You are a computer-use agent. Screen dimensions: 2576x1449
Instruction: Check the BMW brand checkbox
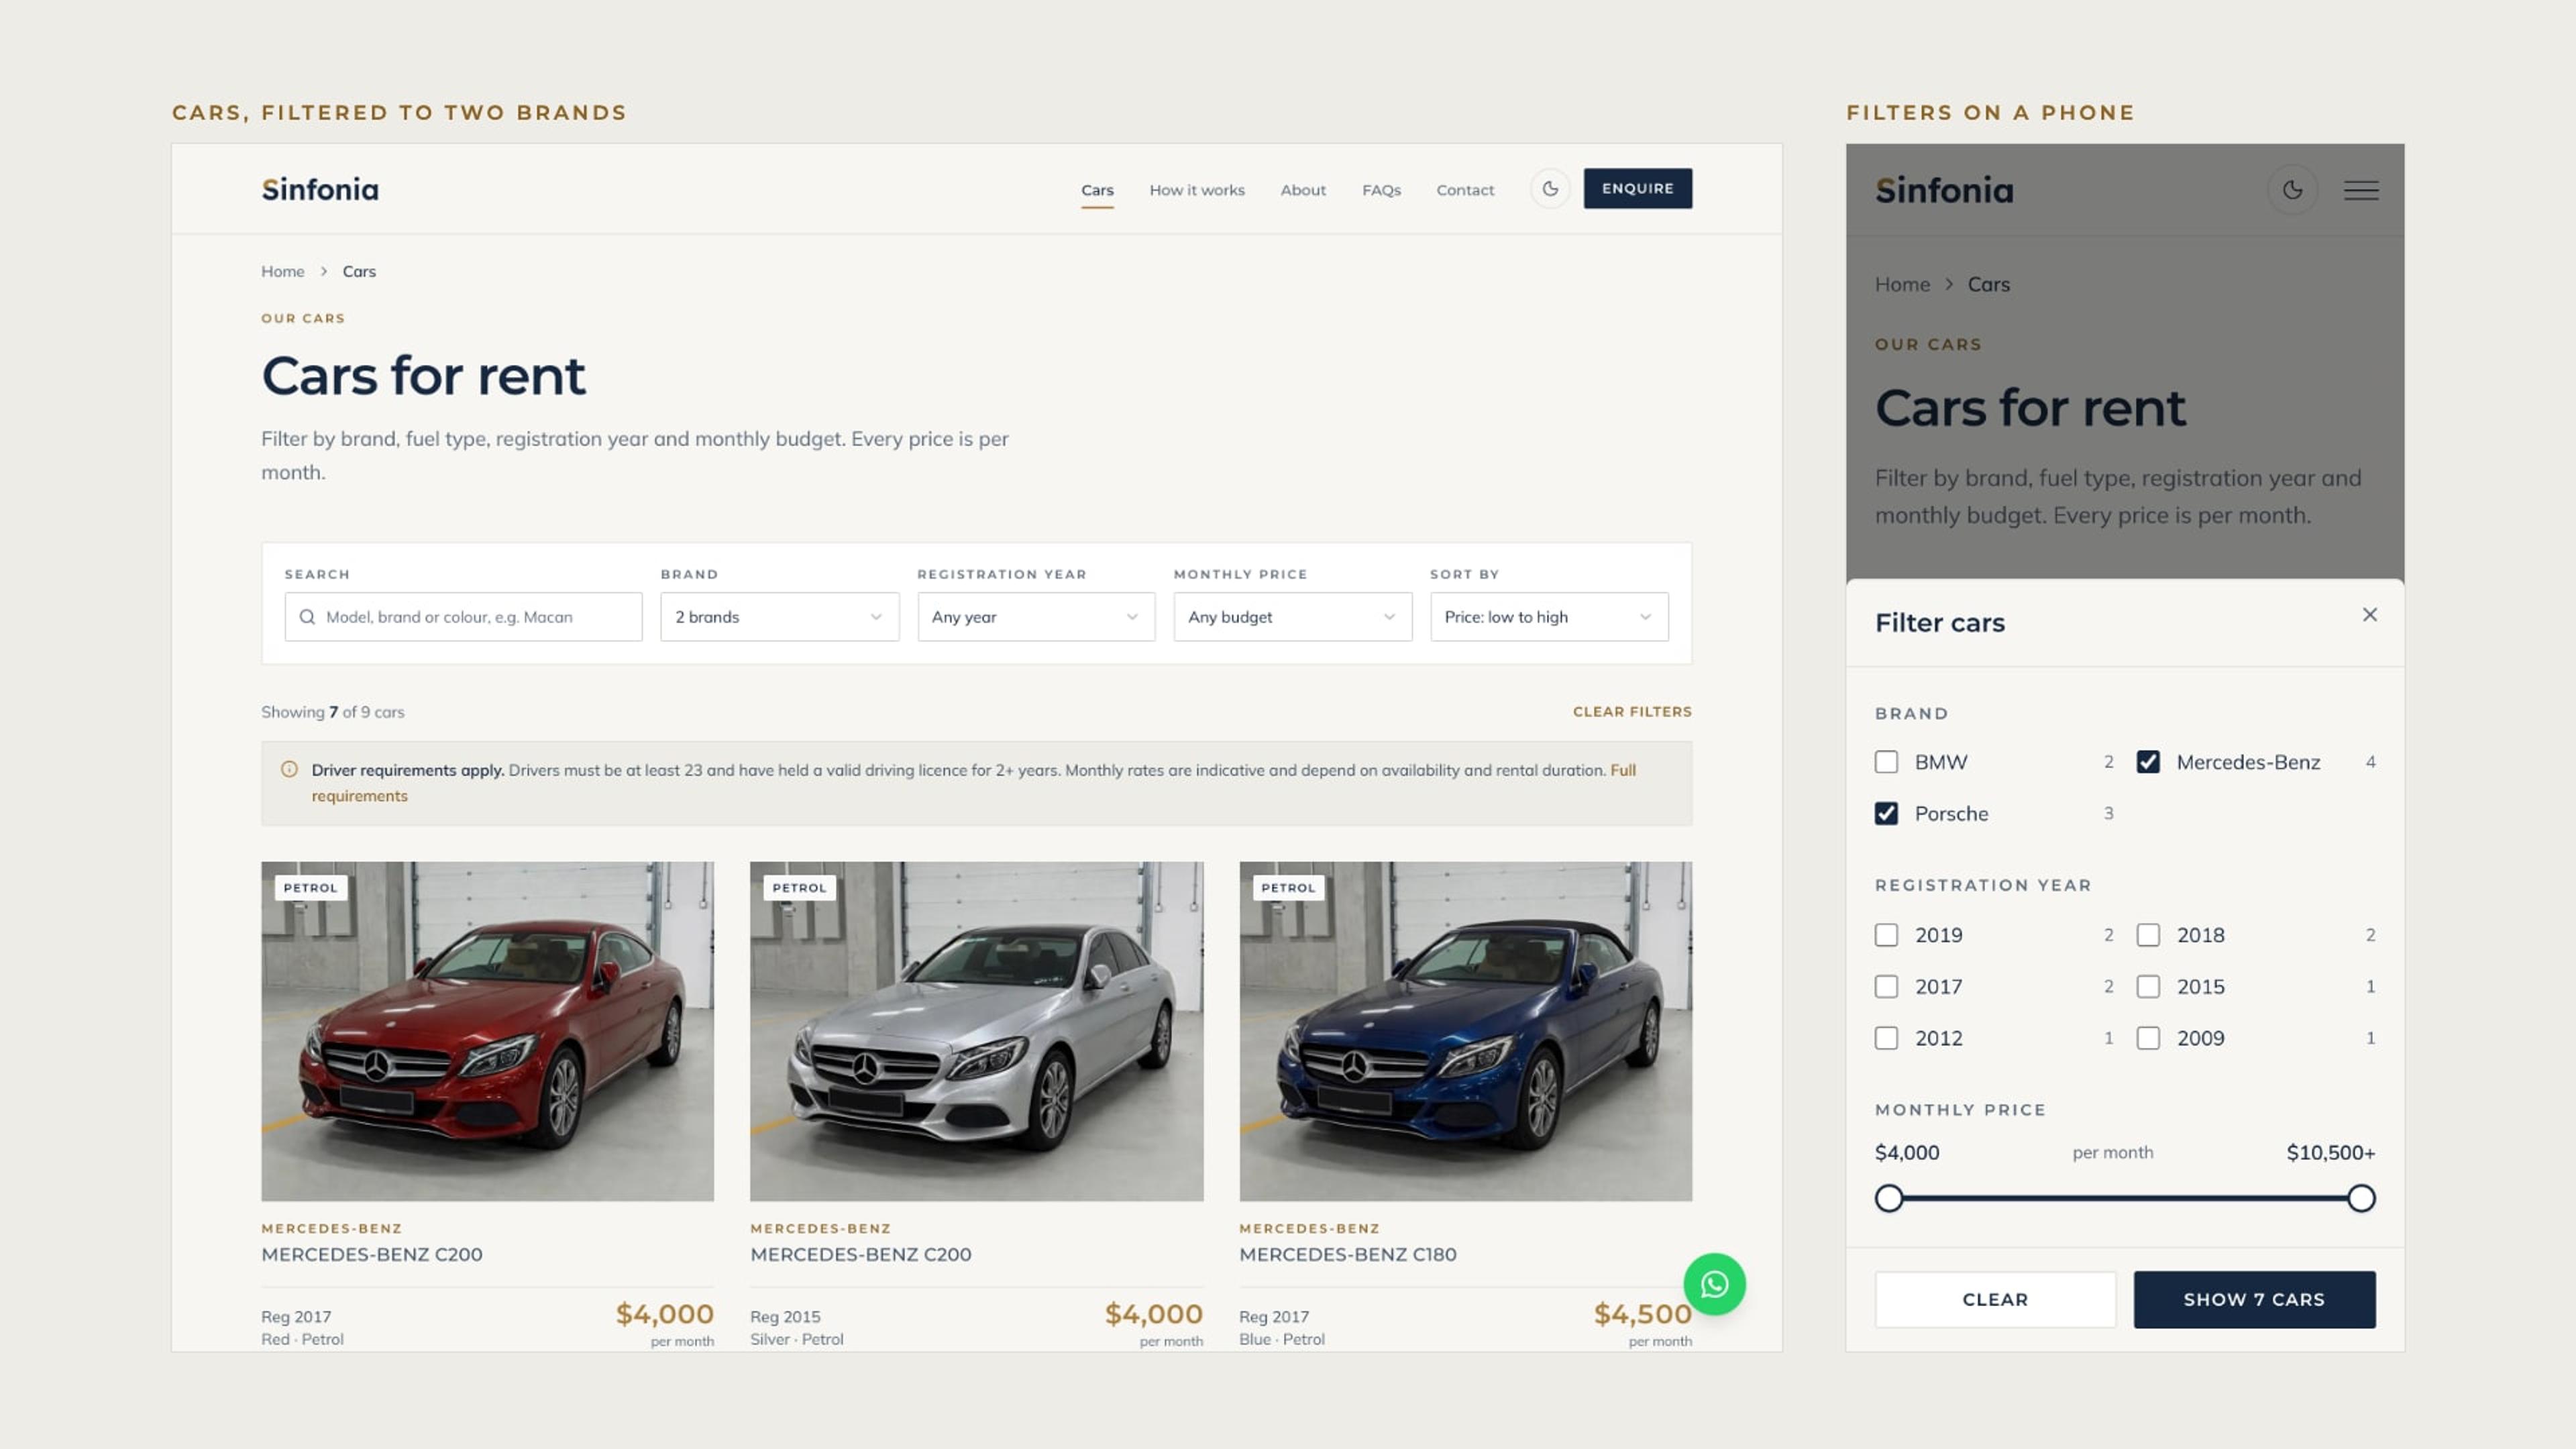[x=1886, y=762]
